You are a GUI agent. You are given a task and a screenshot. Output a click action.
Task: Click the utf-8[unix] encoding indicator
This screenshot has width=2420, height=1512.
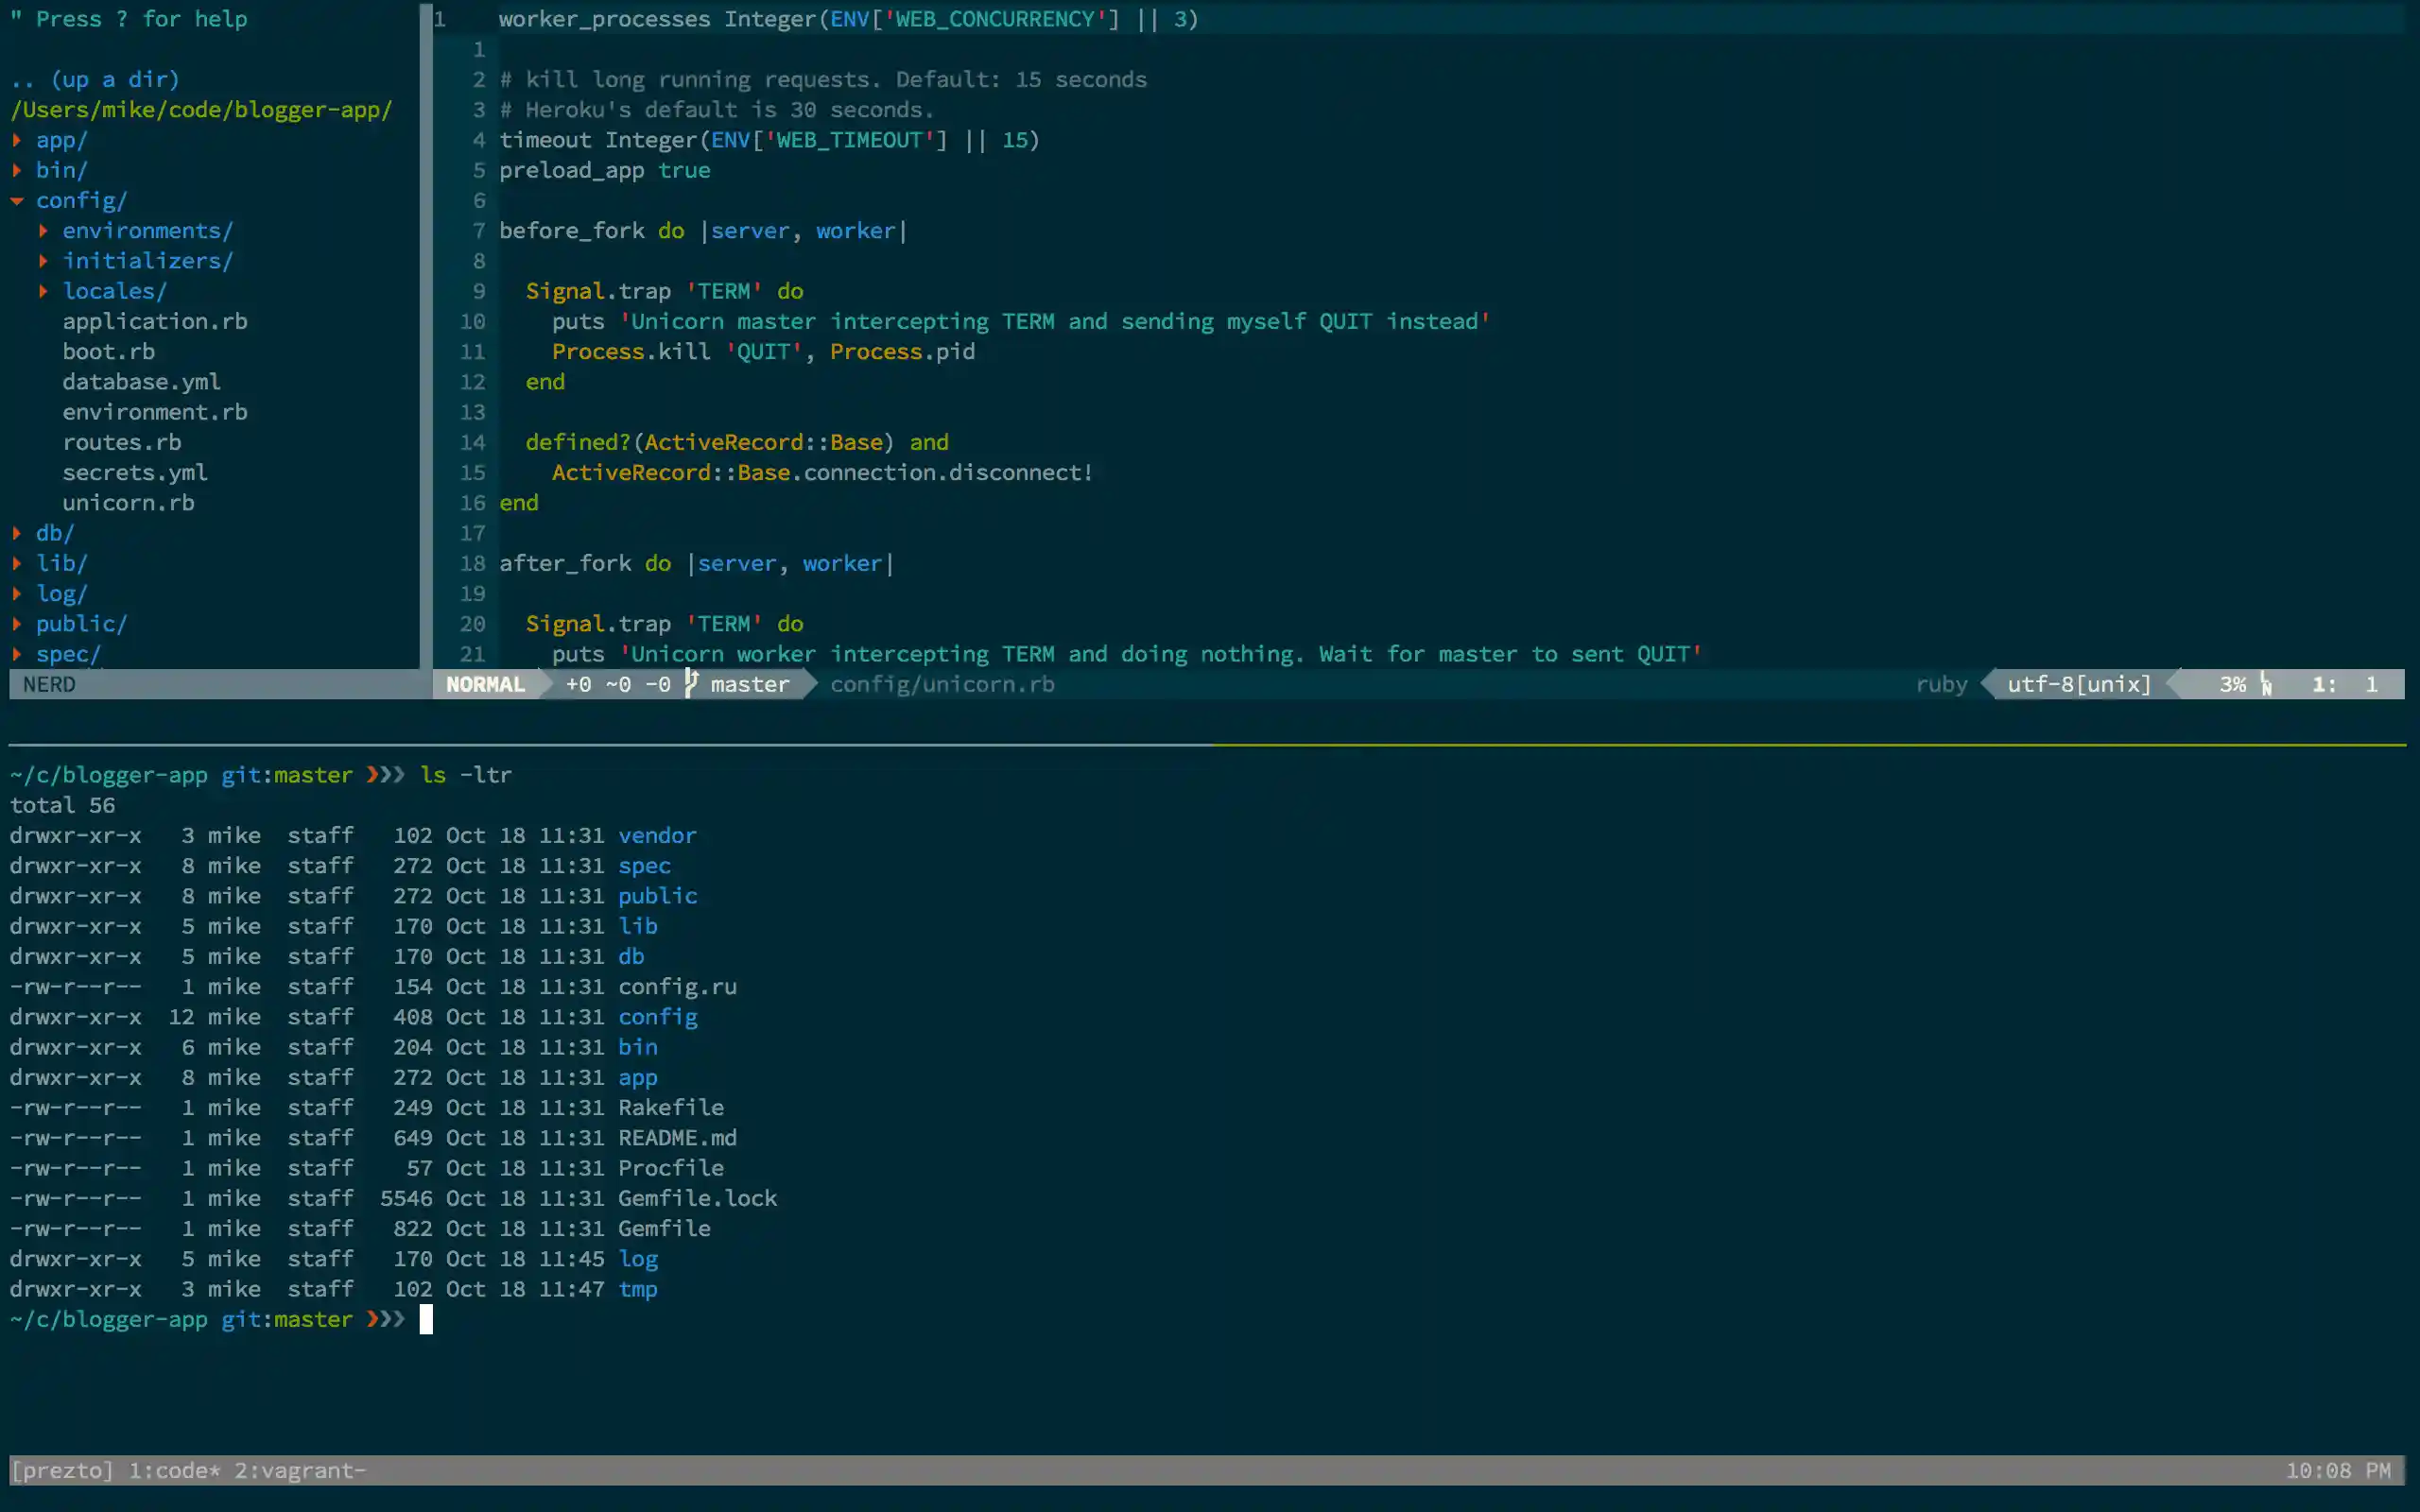pos(2074,684)
